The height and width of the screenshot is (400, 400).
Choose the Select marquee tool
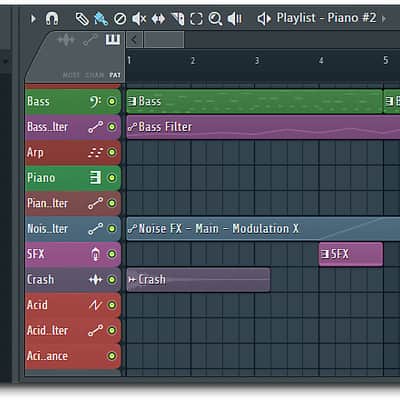pyautogui.click(x=196, y=19)
